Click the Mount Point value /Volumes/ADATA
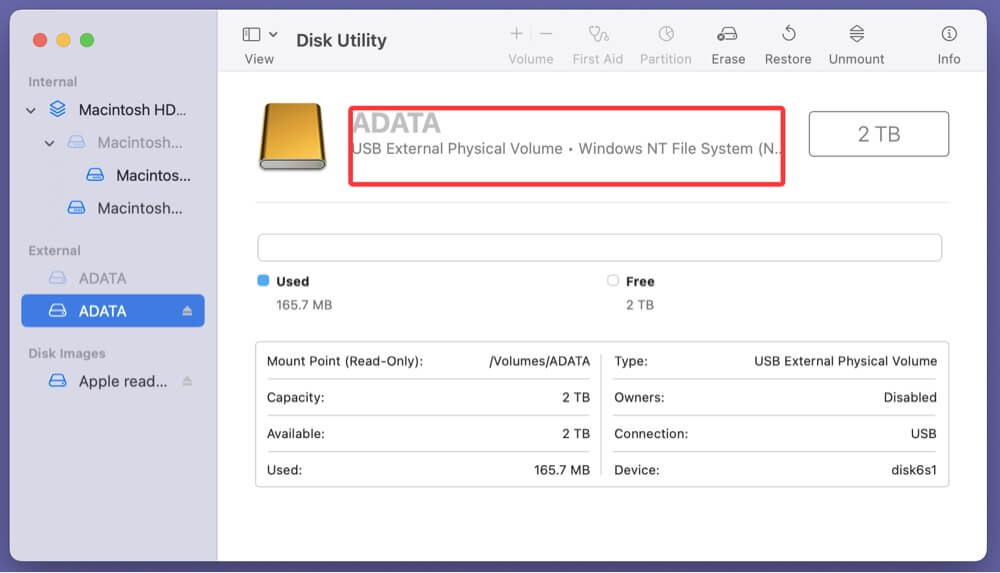 (x=540, y=361)
